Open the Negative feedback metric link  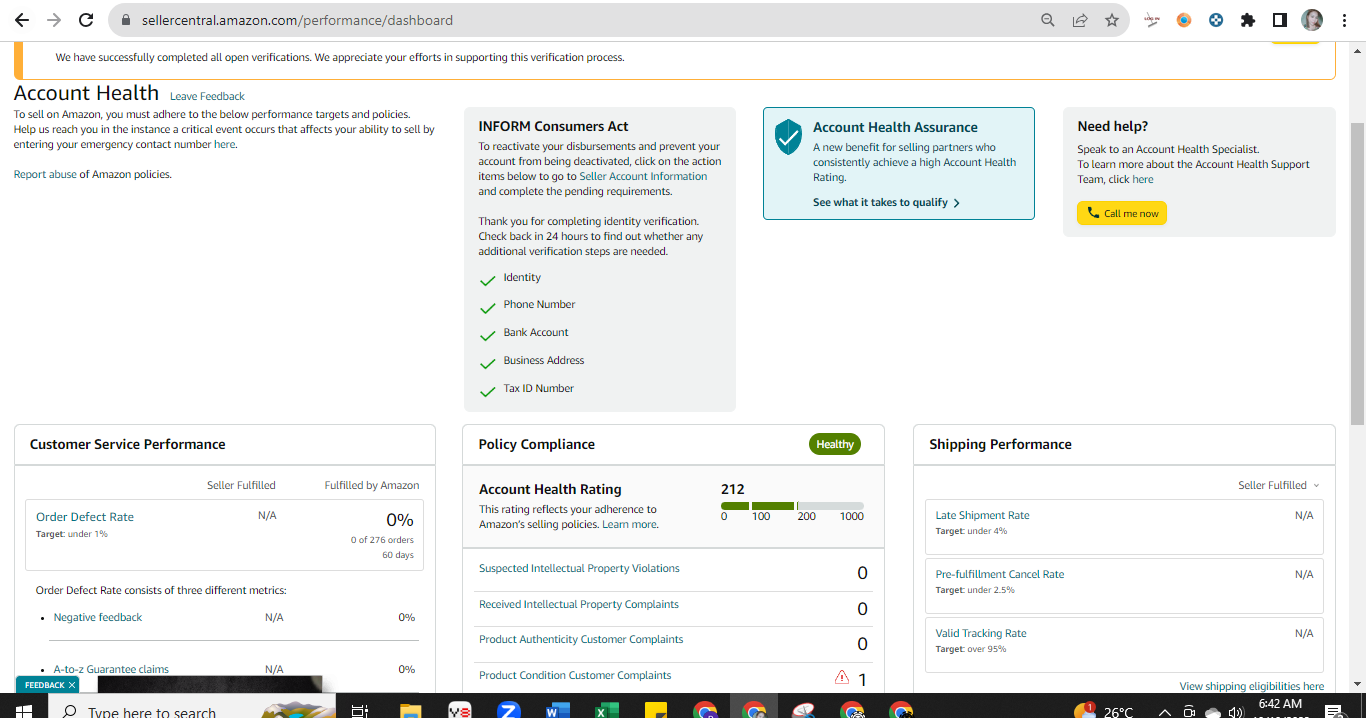(x=98, y=617)
